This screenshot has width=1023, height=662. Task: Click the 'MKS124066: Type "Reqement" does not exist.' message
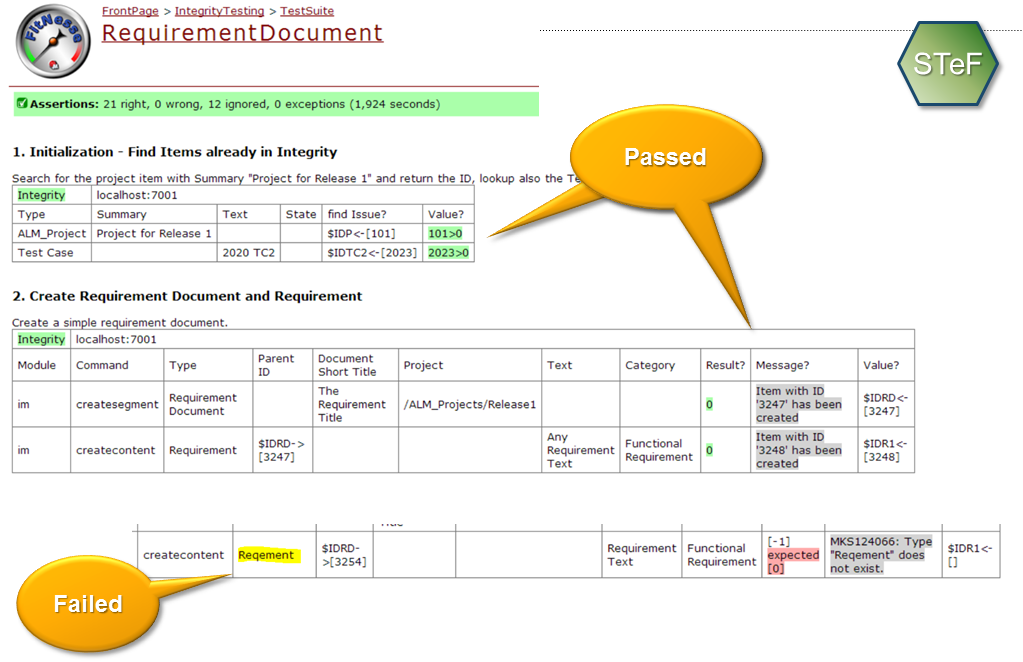click(x=881, y=555)
